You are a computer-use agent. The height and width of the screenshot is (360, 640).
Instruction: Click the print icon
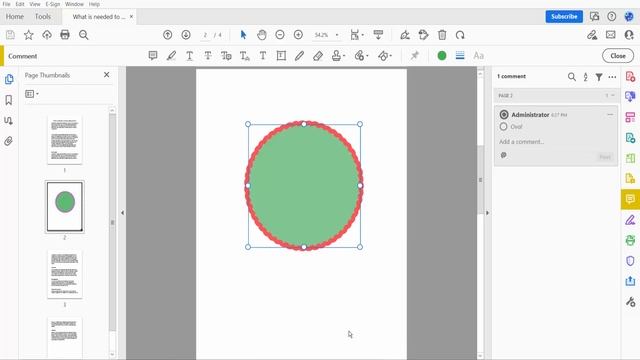pos(65,35)
